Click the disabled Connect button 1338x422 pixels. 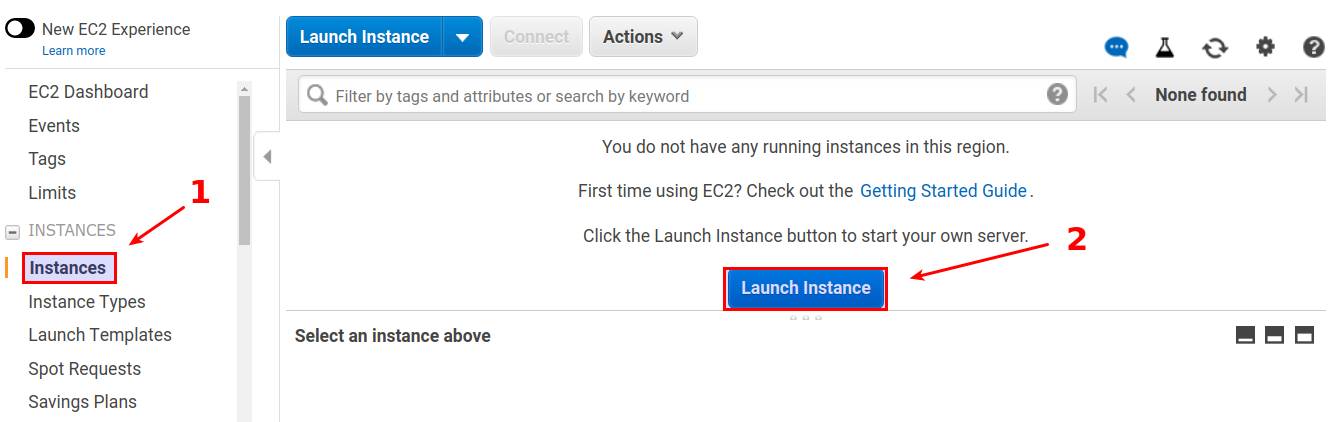point(536,37)
